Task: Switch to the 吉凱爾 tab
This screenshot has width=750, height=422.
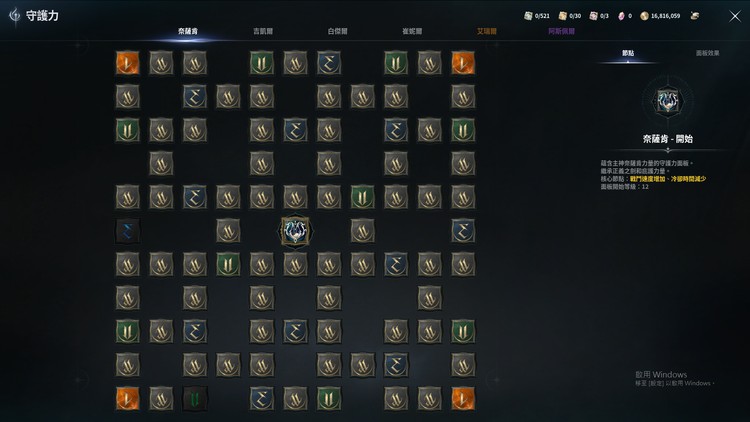Action: click(x=263, y=31)
